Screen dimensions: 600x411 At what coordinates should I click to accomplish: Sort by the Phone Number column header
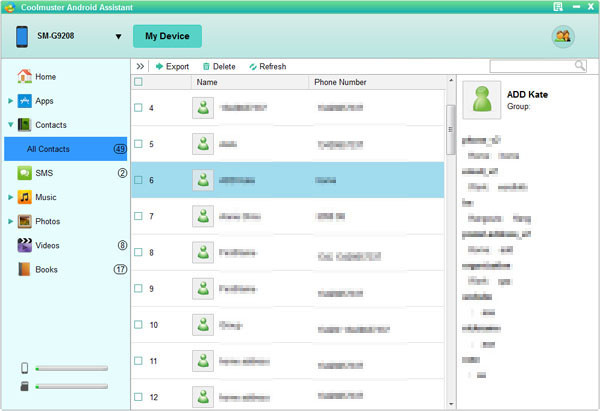click(377, 82)
